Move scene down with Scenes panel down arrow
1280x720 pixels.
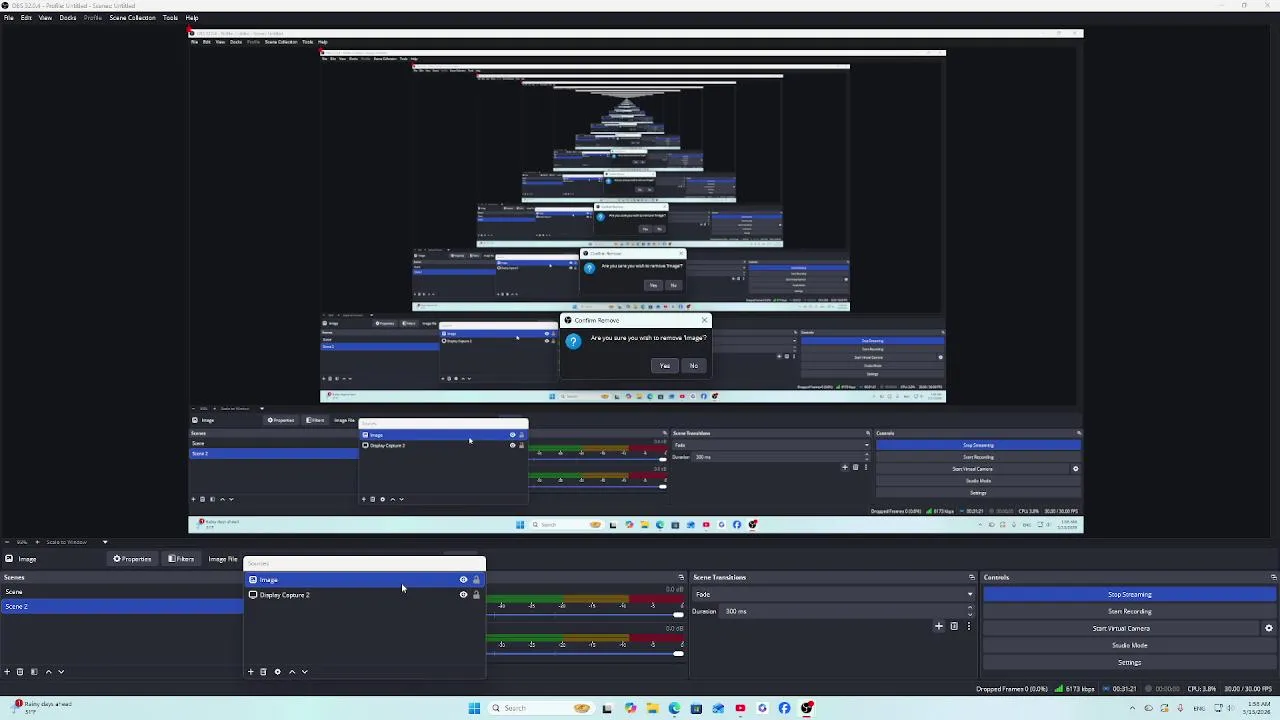tap(61, 672)
